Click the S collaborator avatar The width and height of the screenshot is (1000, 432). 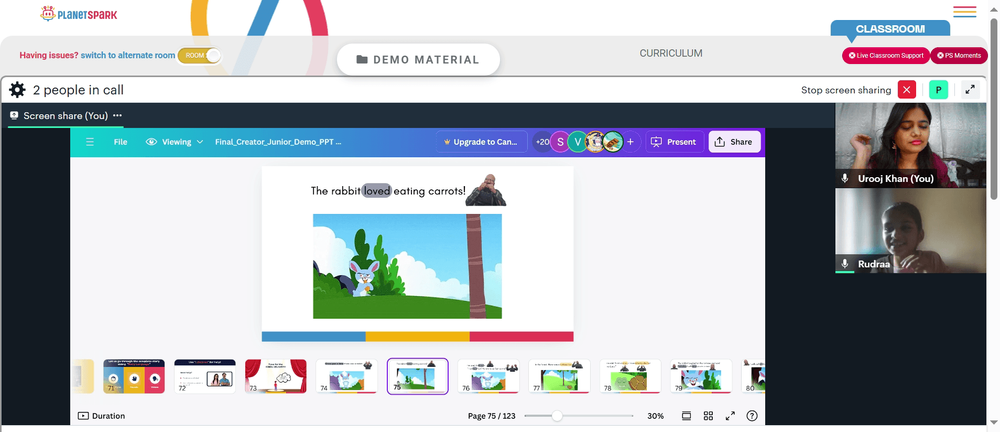pyautogui.click(x=560, y=142)
